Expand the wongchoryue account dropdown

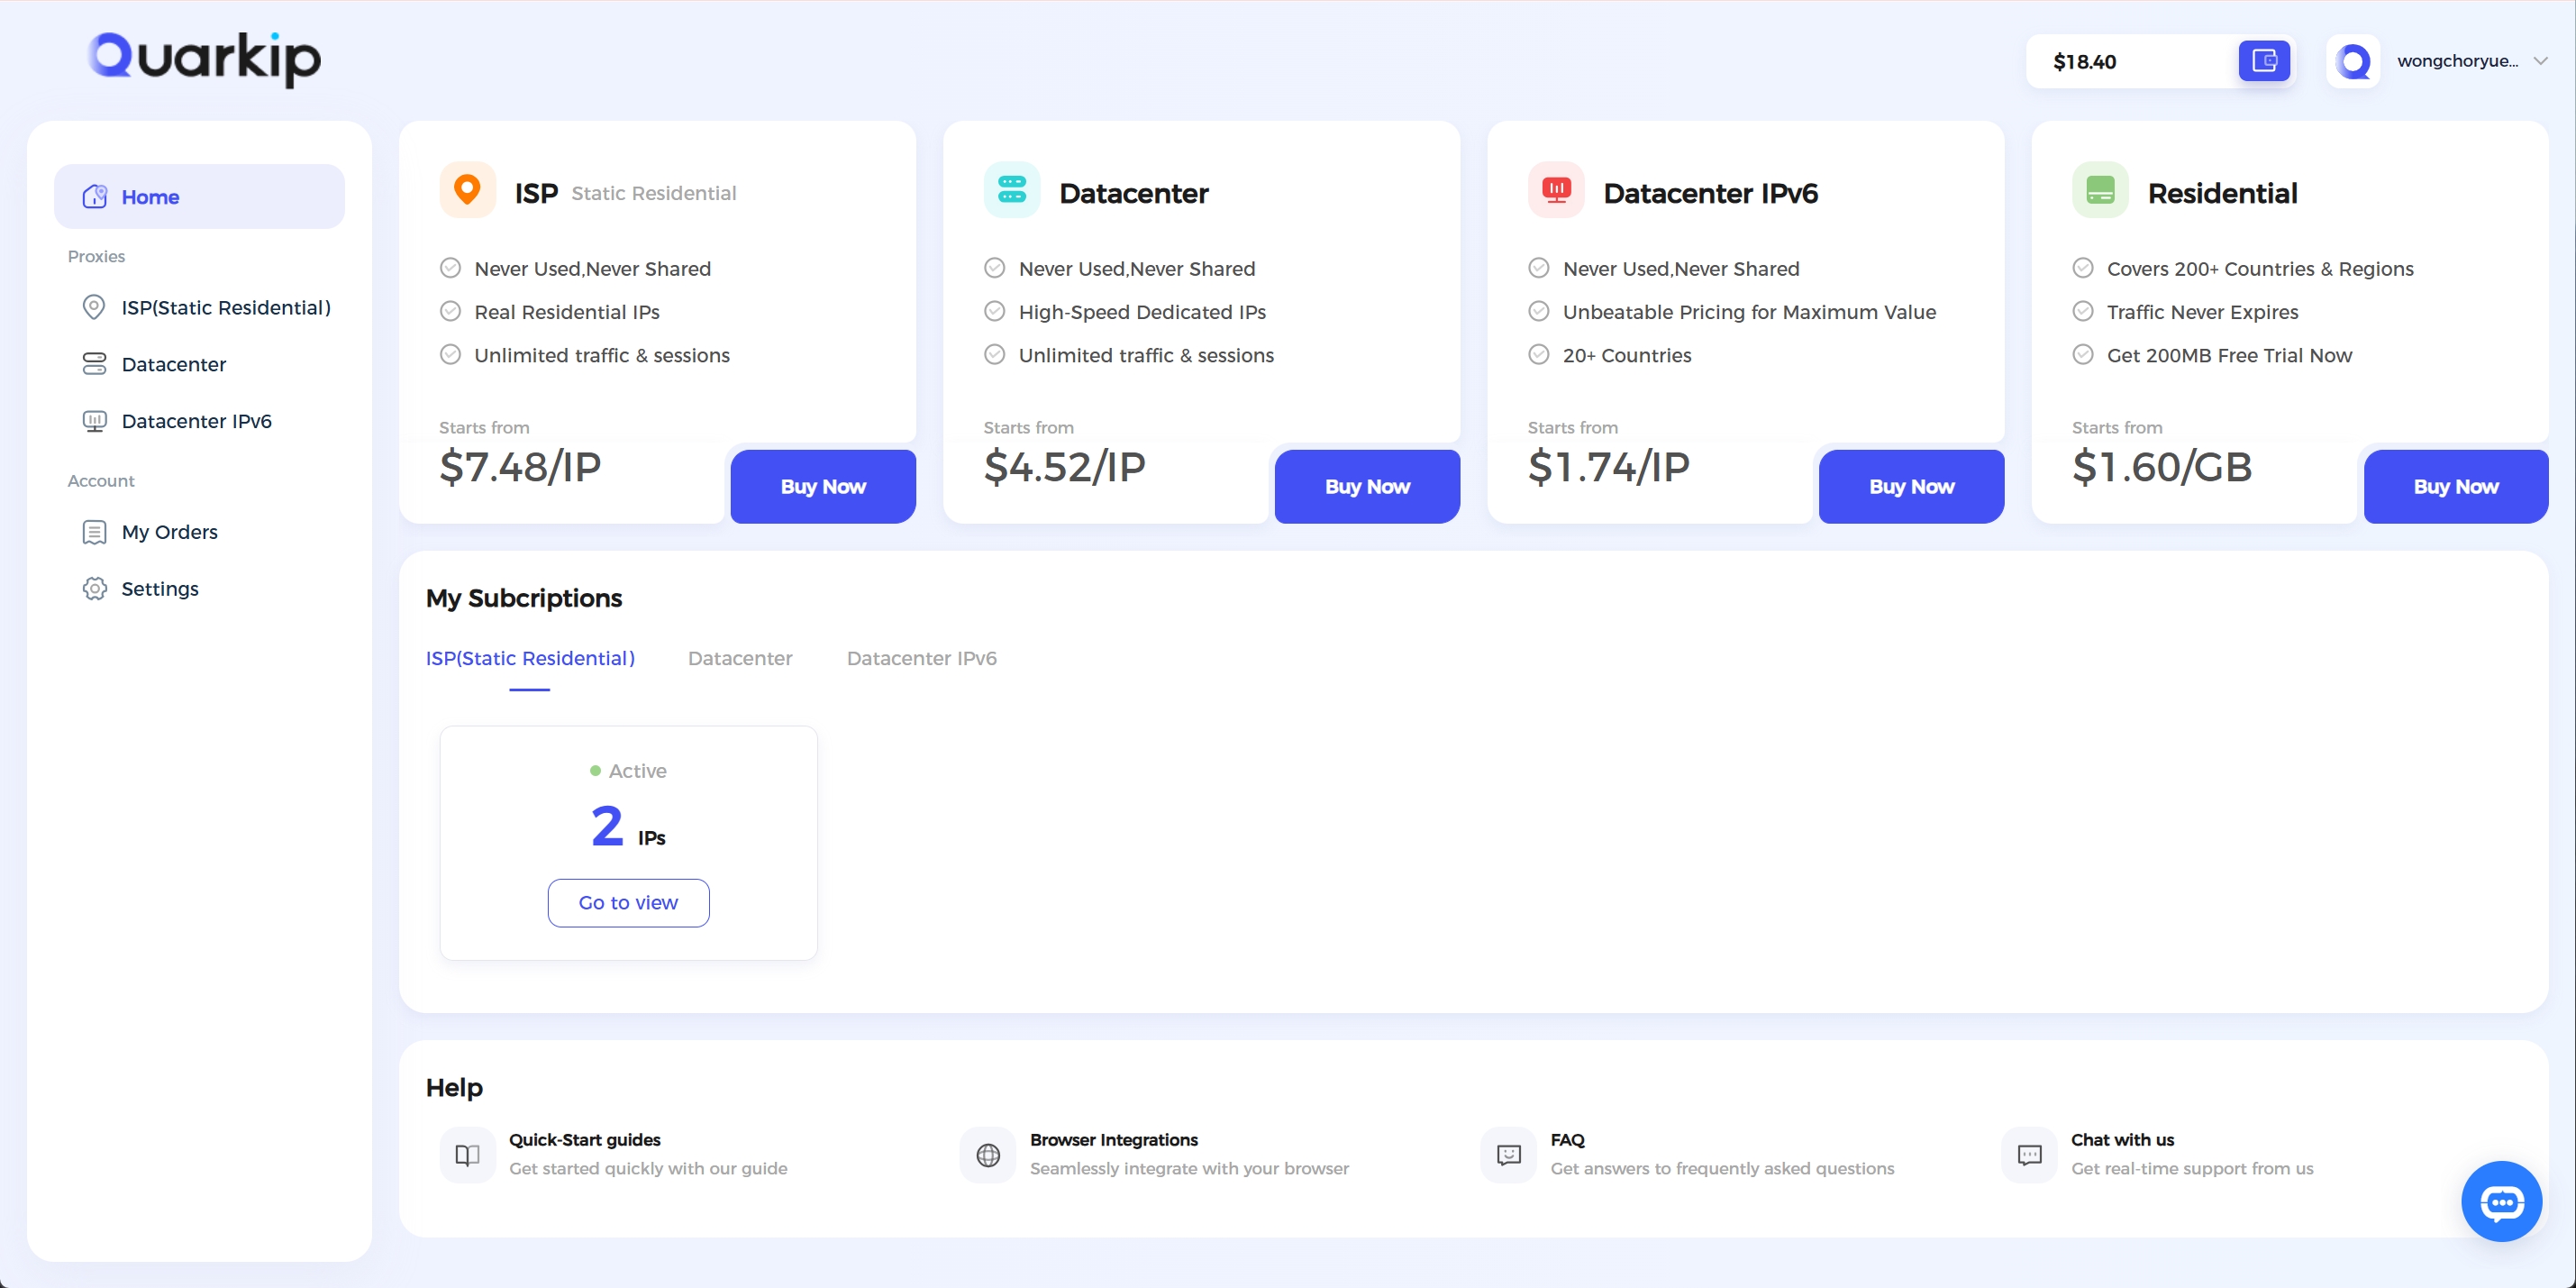[2540, 61]
